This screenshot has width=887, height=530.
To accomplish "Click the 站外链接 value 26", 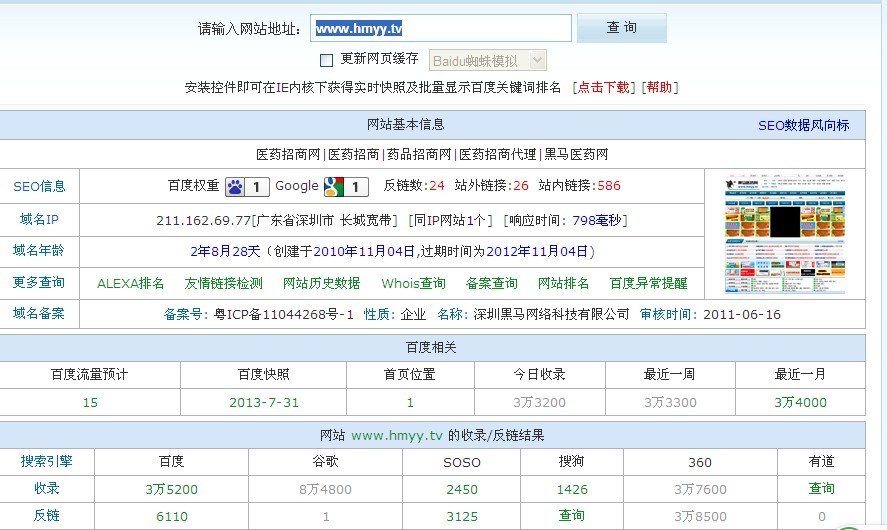I will click(x=520, y=186).
